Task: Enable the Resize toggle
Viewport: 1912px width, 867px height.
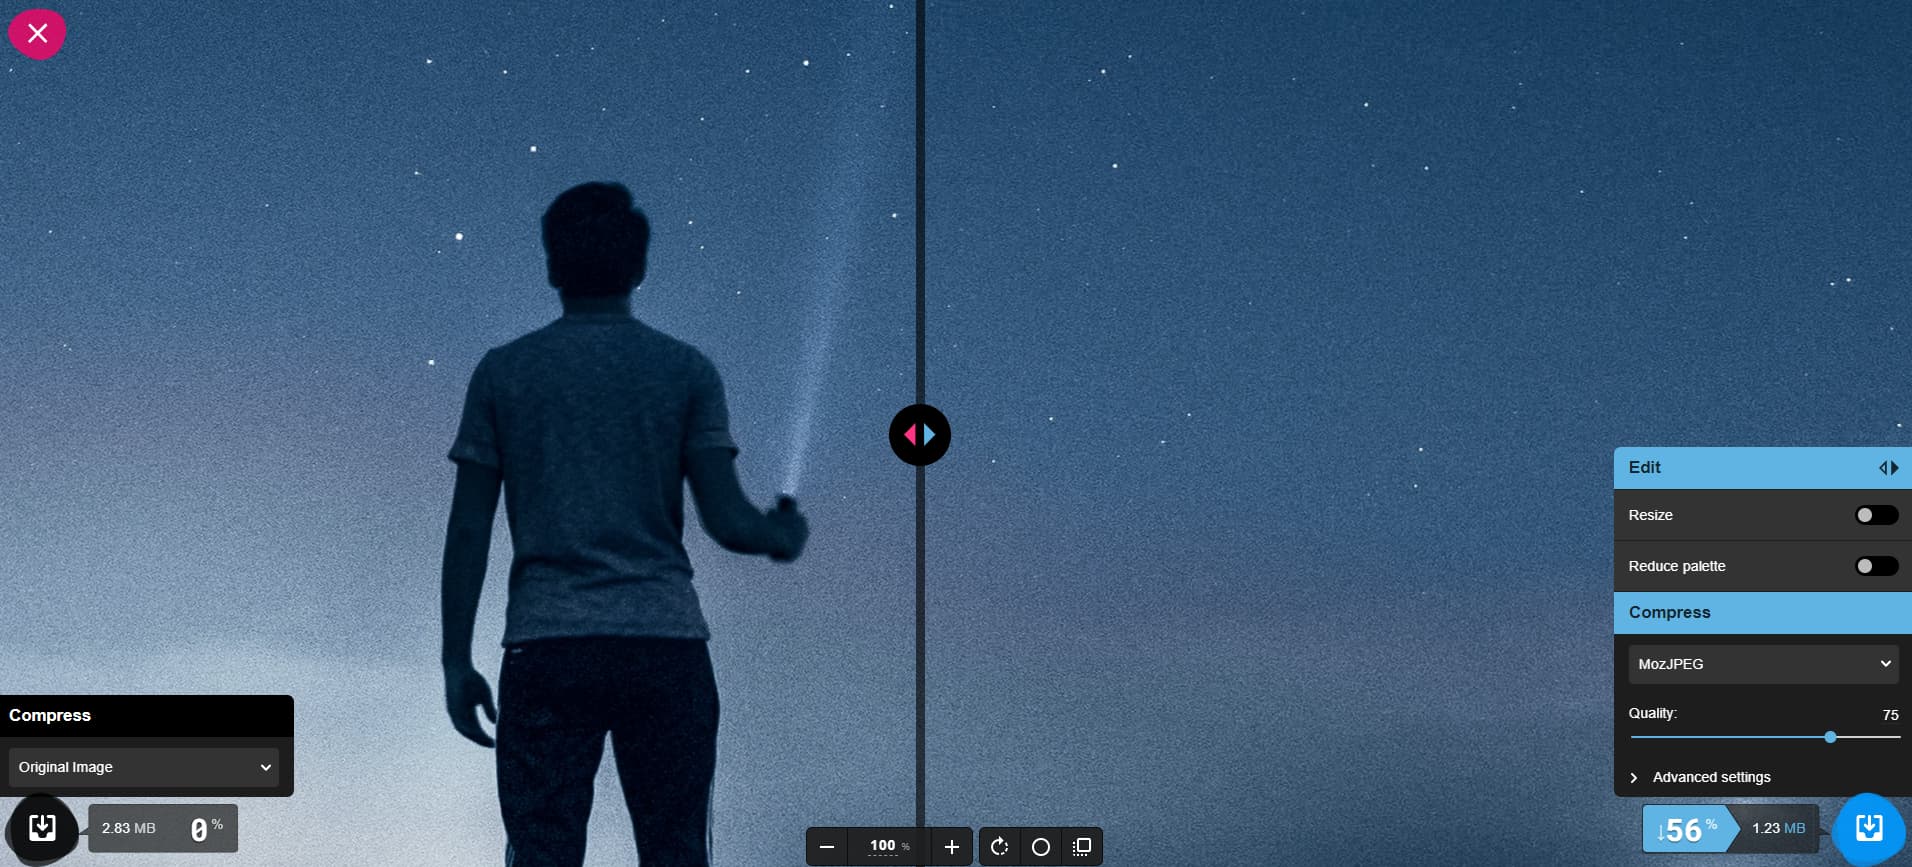Action: click(x=1876, y=515)
